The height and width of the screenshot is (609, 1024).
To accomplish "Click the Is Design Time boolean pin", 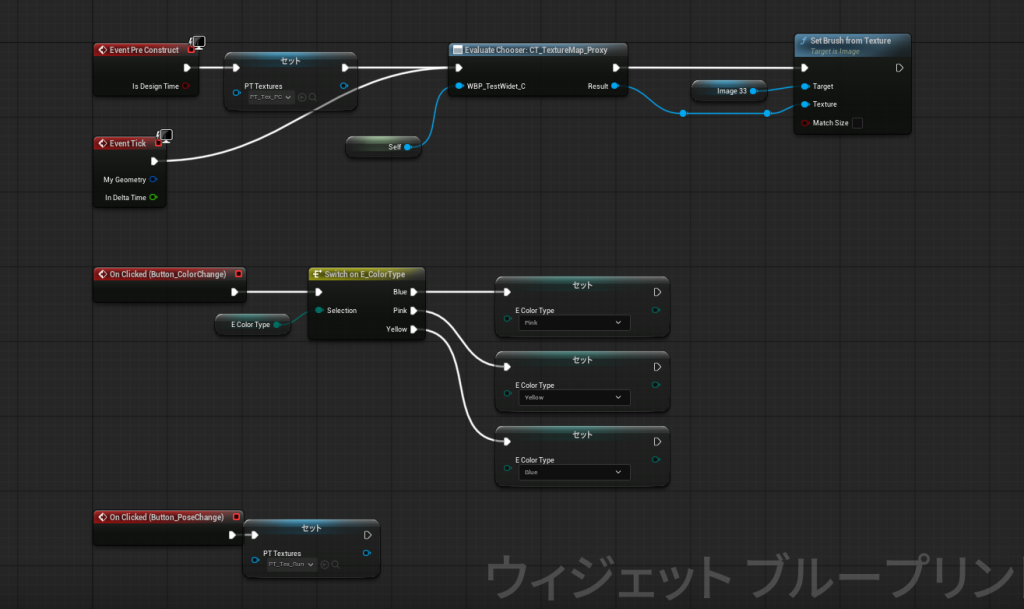I will click(187, 86).
